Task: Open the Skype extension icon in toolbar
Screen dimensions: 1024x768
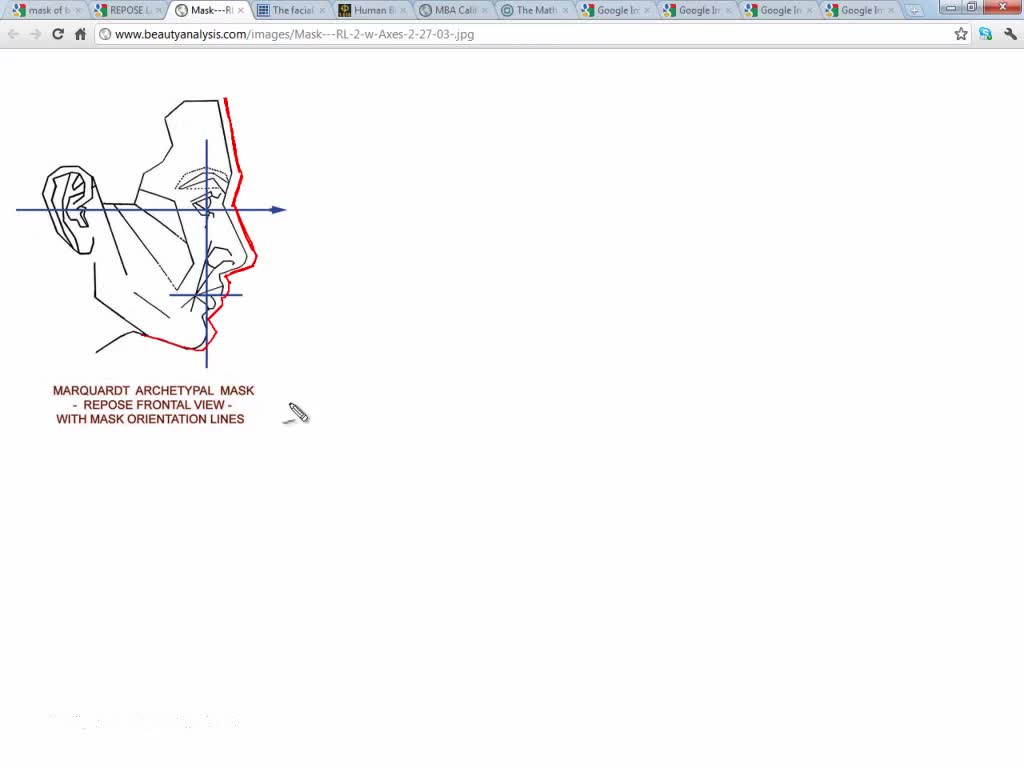Action: click(x=985, y=34)
